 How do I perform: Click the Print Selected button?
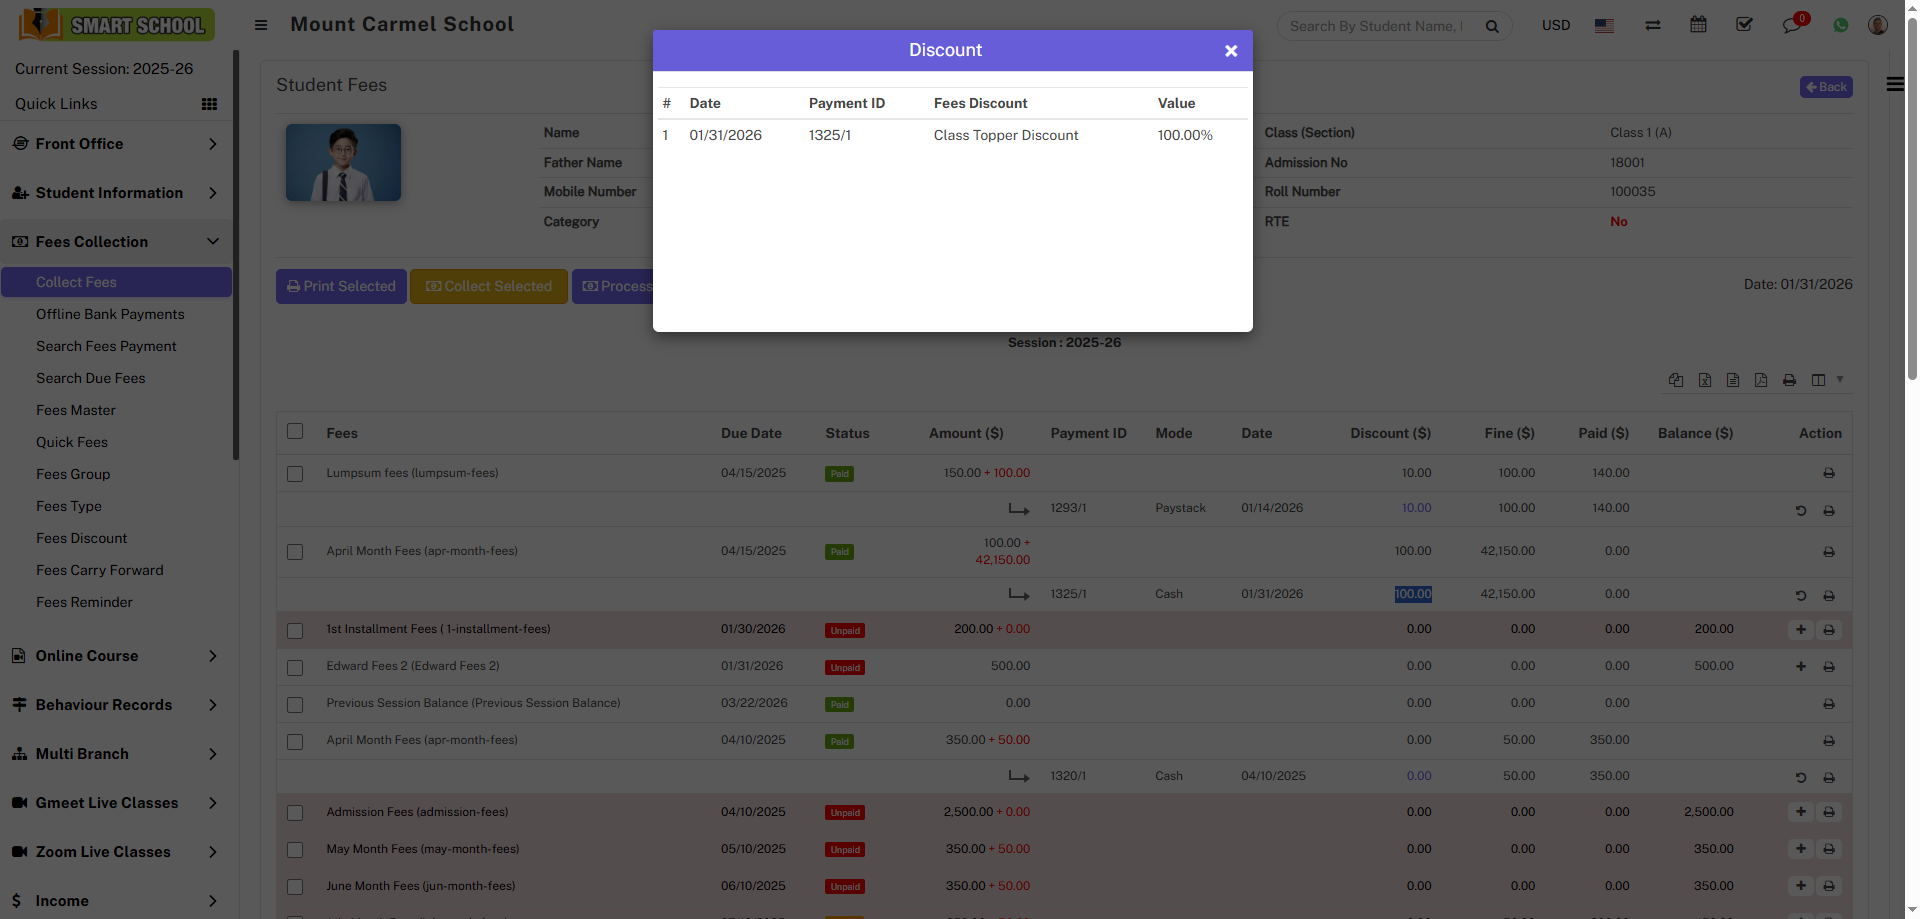click(341, 286)
